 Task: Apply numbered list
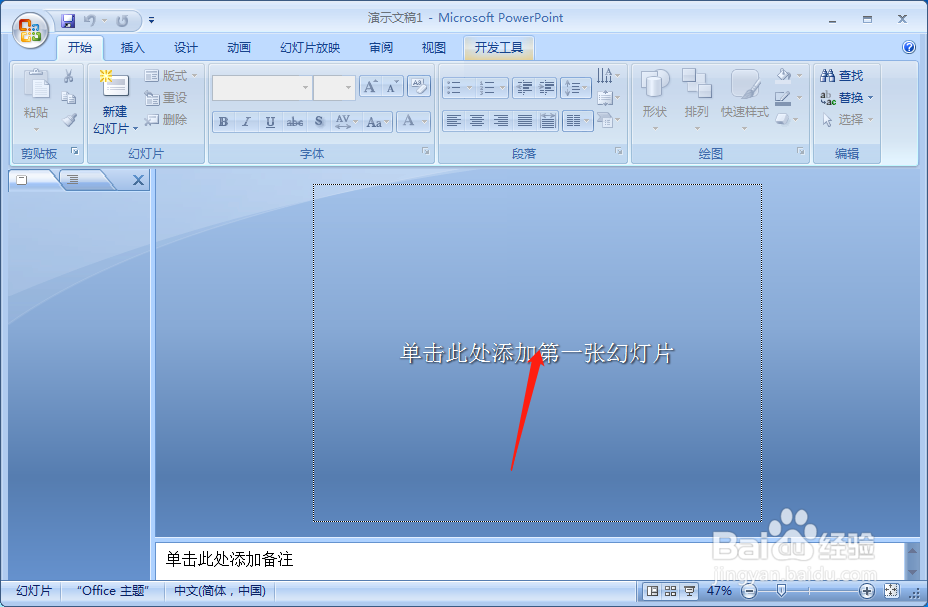pos(492,88)
